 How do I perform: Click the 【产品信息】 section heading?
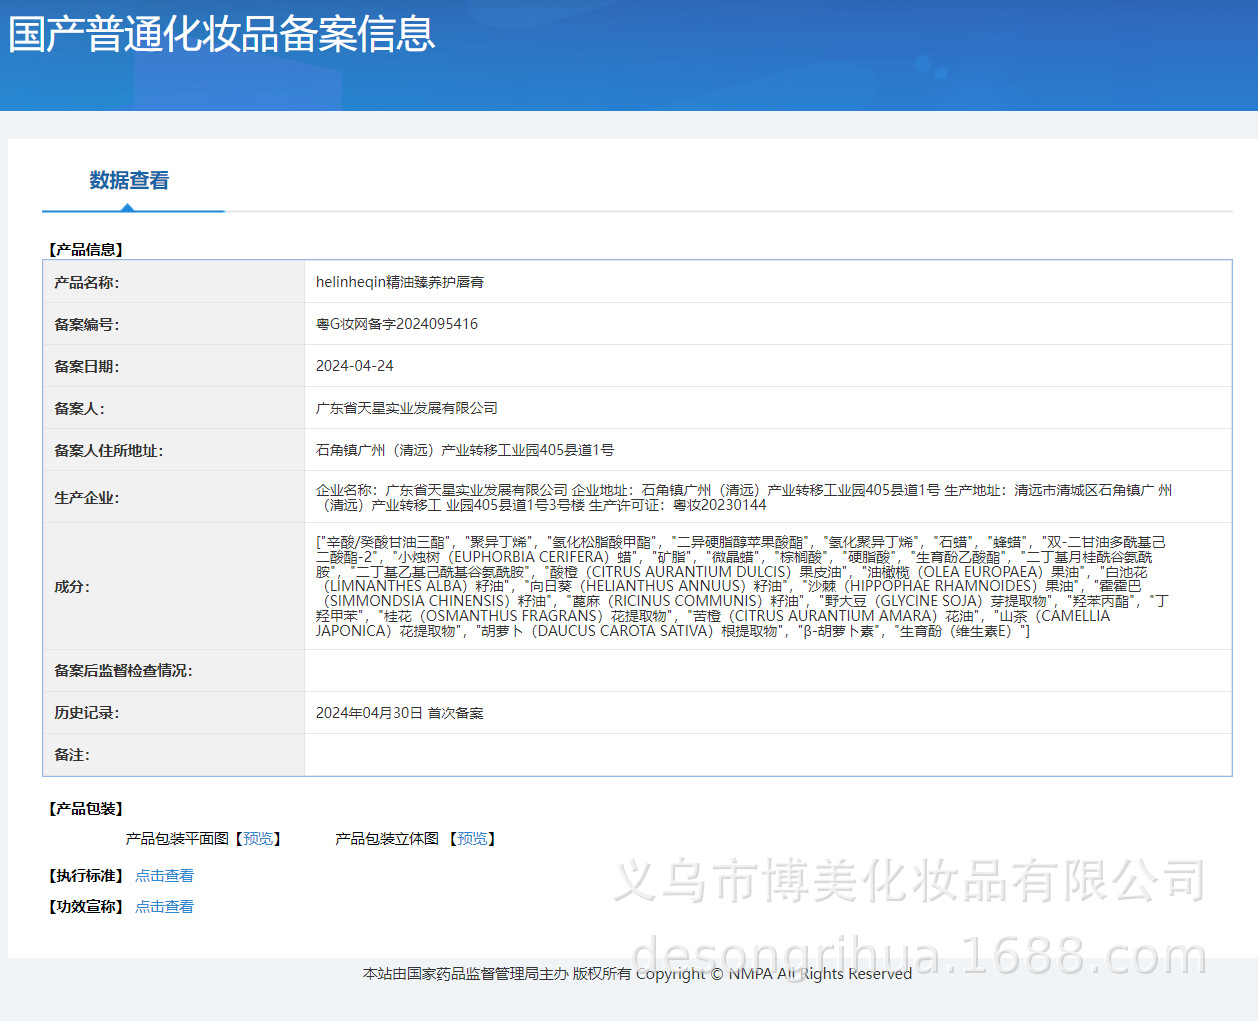point(86,250)
